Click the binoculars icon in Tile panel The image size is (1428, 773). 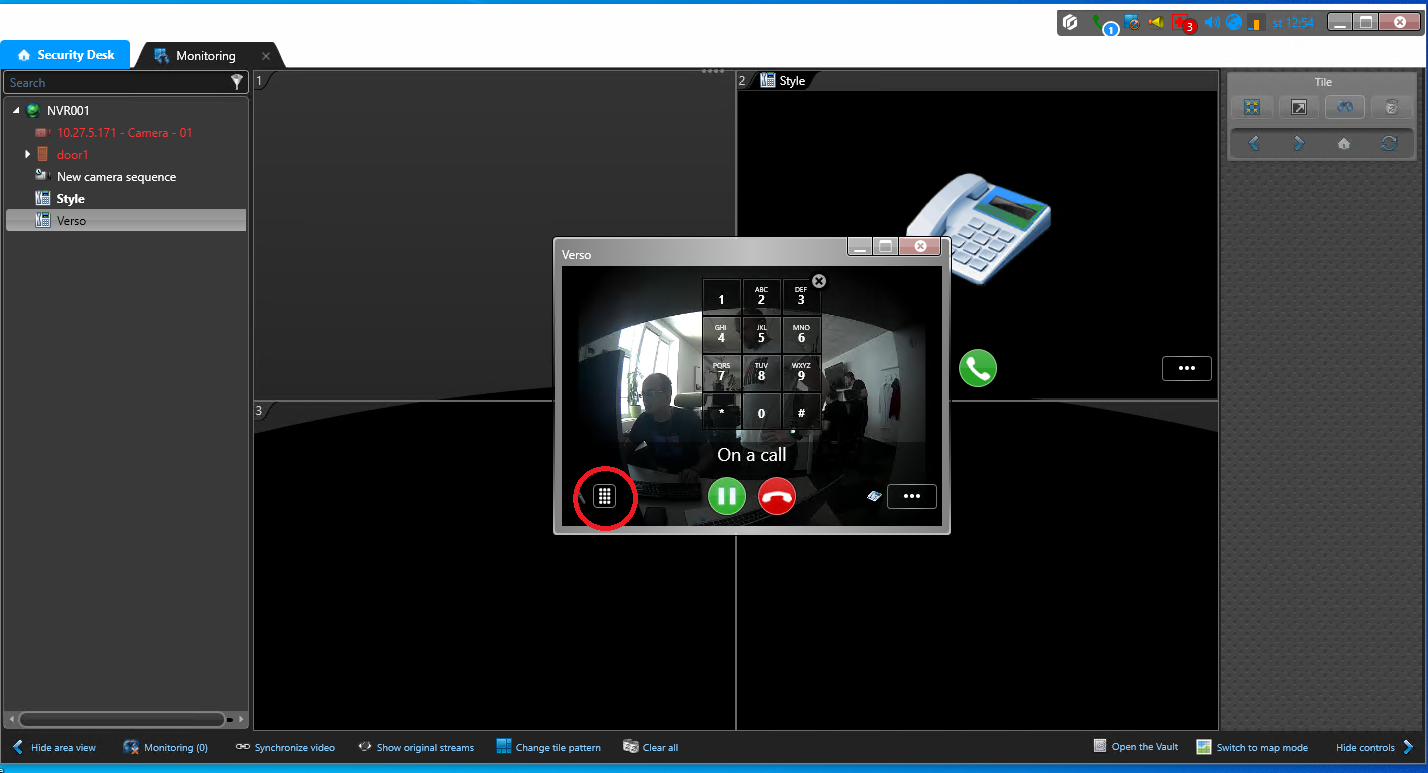click(x=1345, y=107)
